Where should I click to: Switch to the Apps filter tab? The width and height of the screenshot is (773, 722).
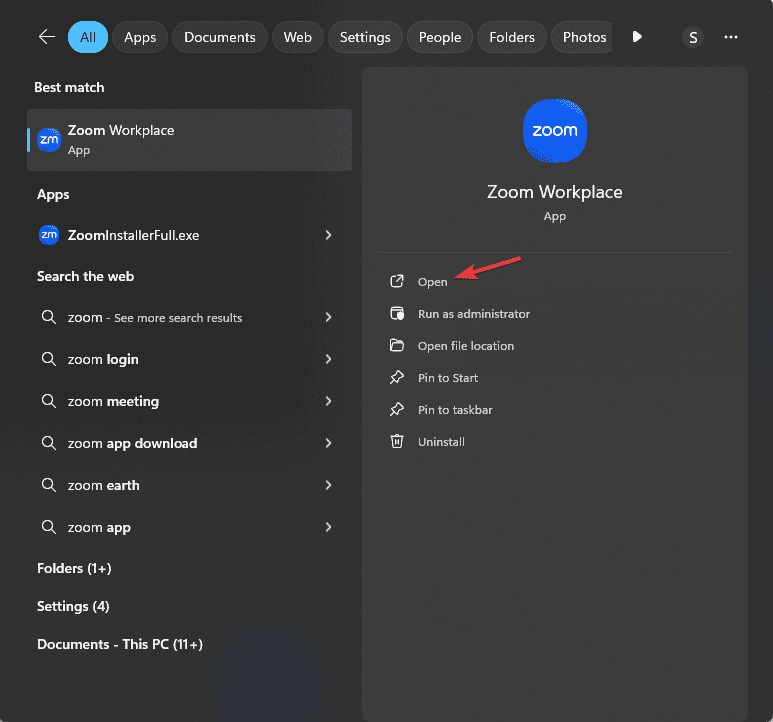point(140,37)
